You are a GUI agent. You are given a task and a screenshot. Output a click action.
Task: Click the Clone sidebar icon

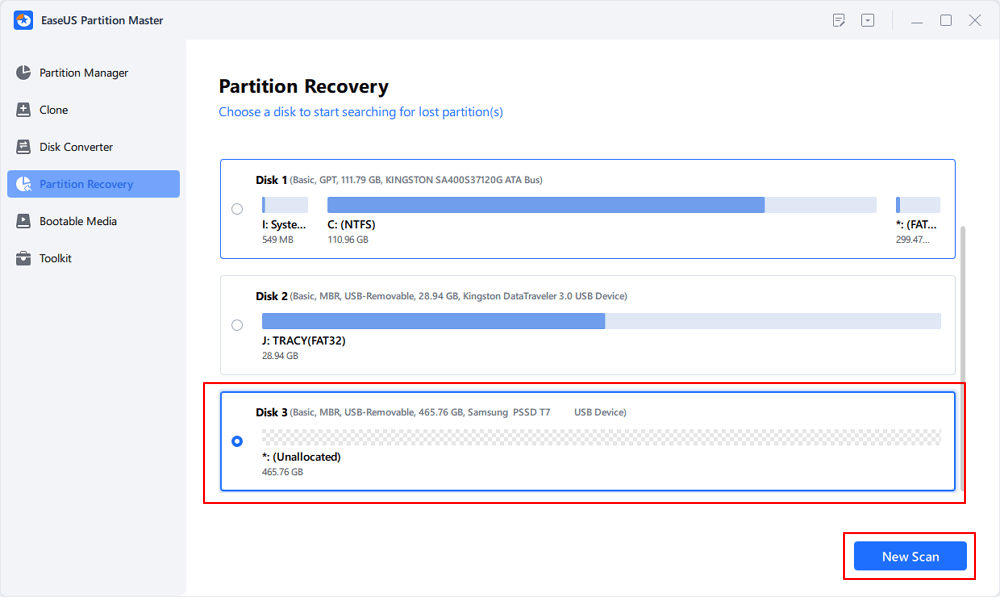pos(23,110)
